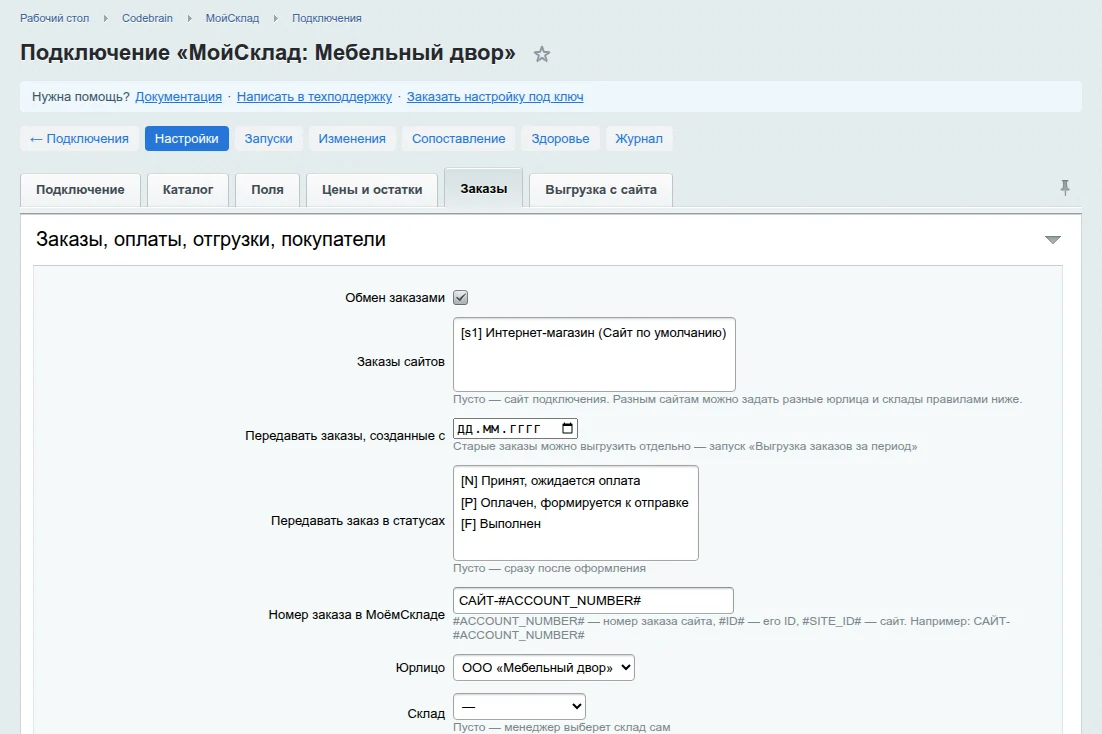Image resolution: width=1102 pixels, height=734 pixels.
Task: Open the Юрлицо dropdown
Action: click(x=543, y=668)
